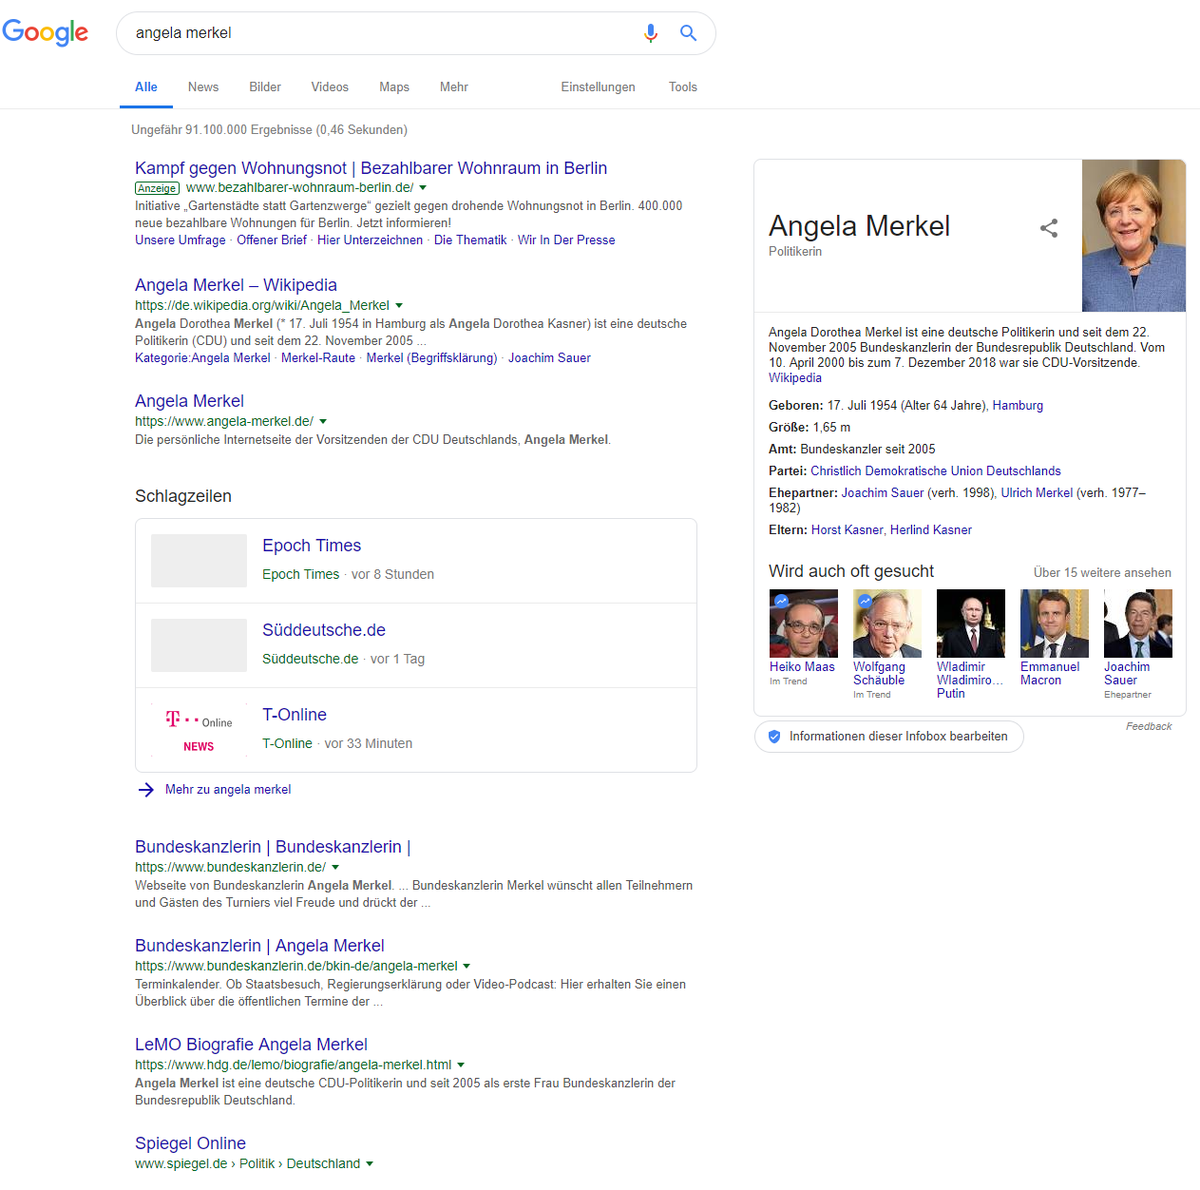Share the Angela Merkel knowledge panel
1200x1190 pixels.
pos(1049,228)
